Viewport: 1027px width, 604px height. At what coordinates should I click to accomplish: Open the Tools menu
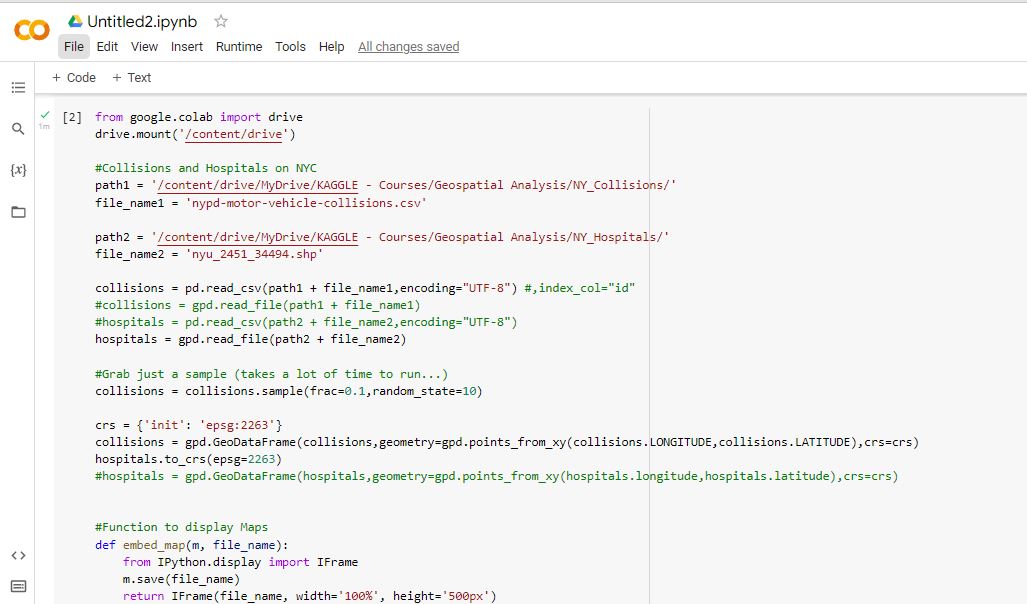(x=290, y=46)
